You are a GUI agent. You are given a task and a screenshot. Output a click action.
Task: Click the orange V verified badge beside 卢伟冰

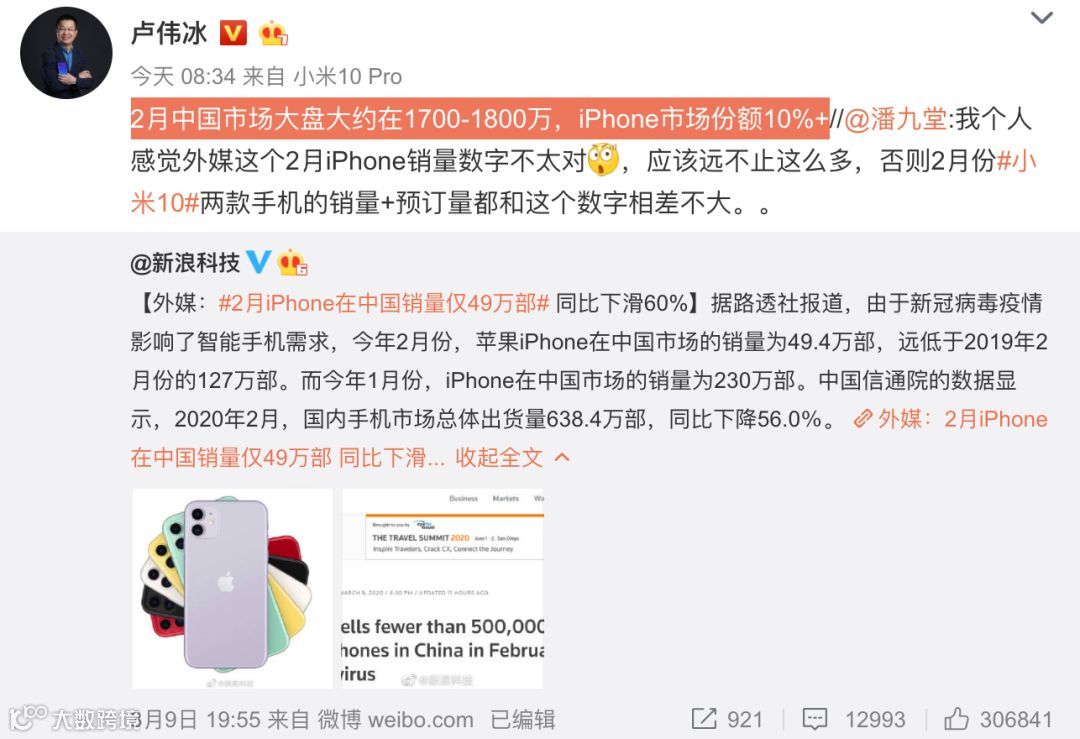click(x=233, y=32)
